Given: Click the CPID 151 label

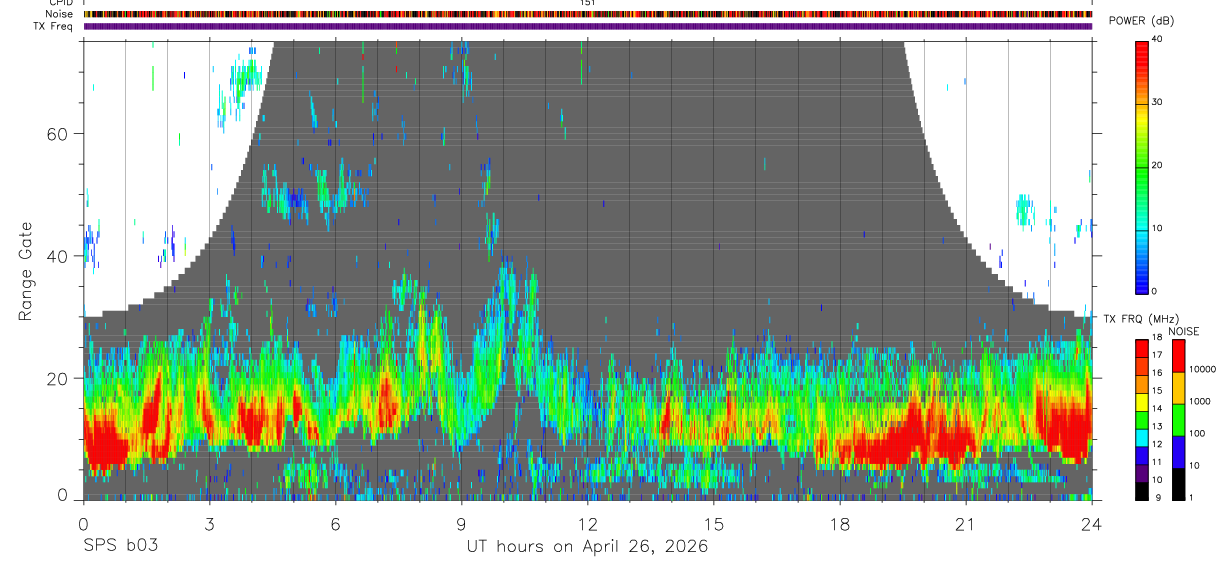Looking at the screenshot, I should coord(588,3).
